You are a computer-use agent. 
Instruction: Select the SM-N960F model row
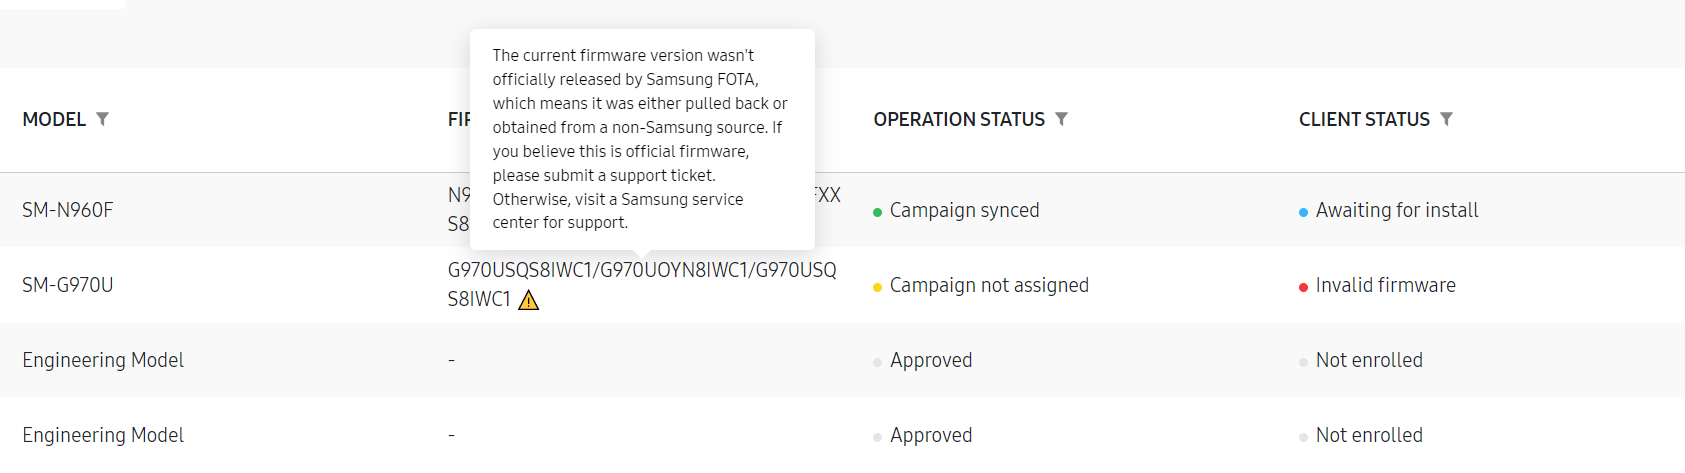842,210
